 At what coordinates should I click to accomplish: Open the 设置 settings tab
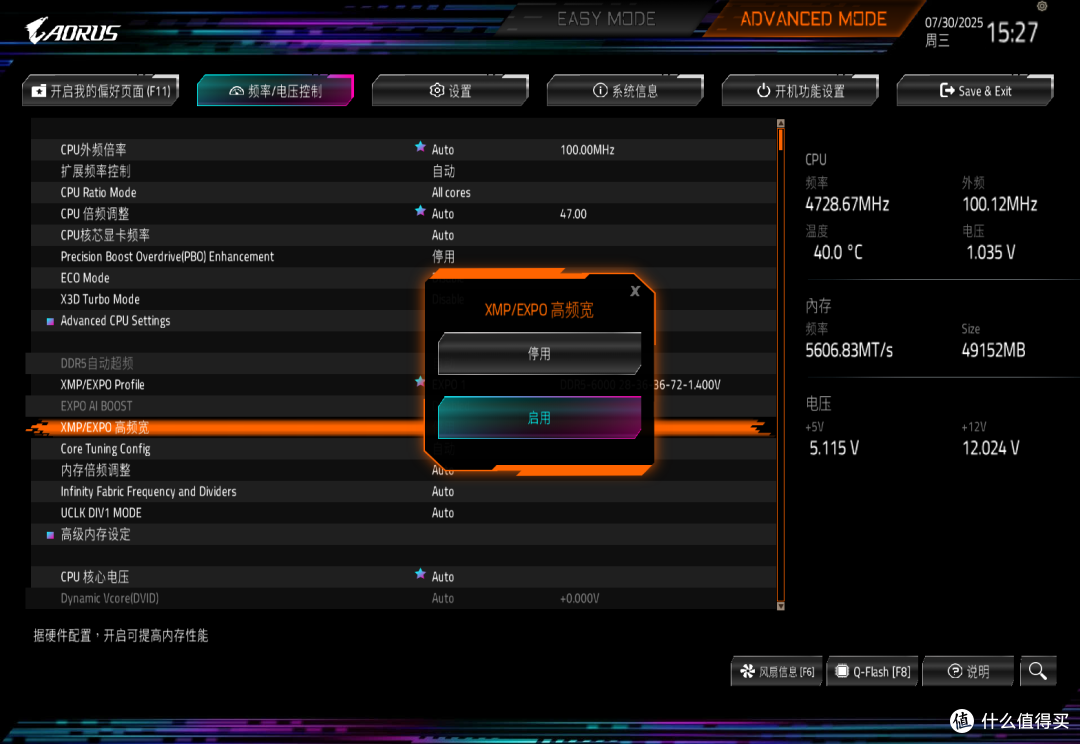(450, 90)
